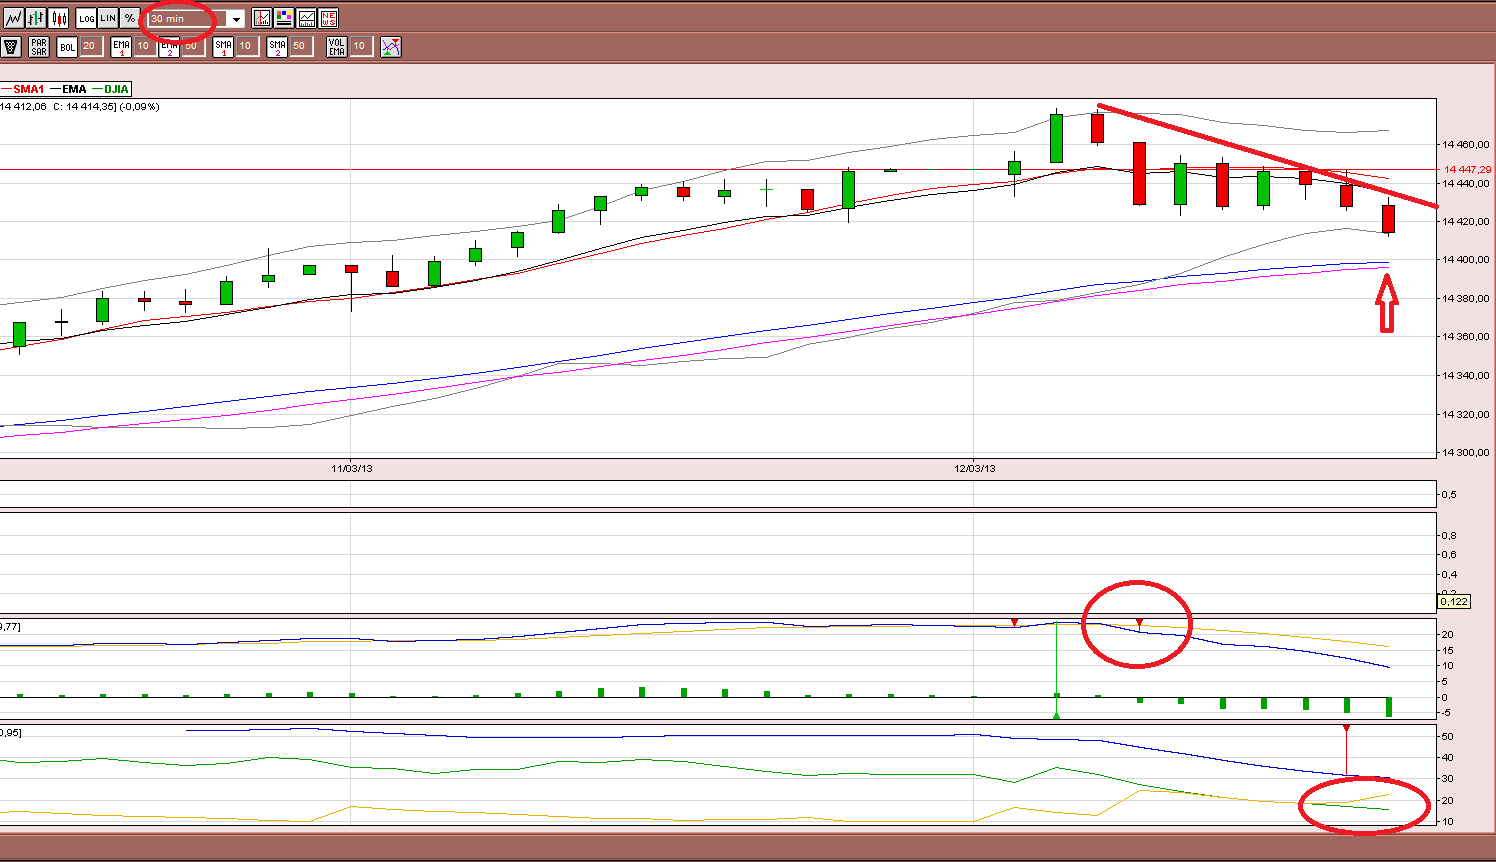Edit the Bollinger period field 20
1496x862 pixels.
(91, 46)
